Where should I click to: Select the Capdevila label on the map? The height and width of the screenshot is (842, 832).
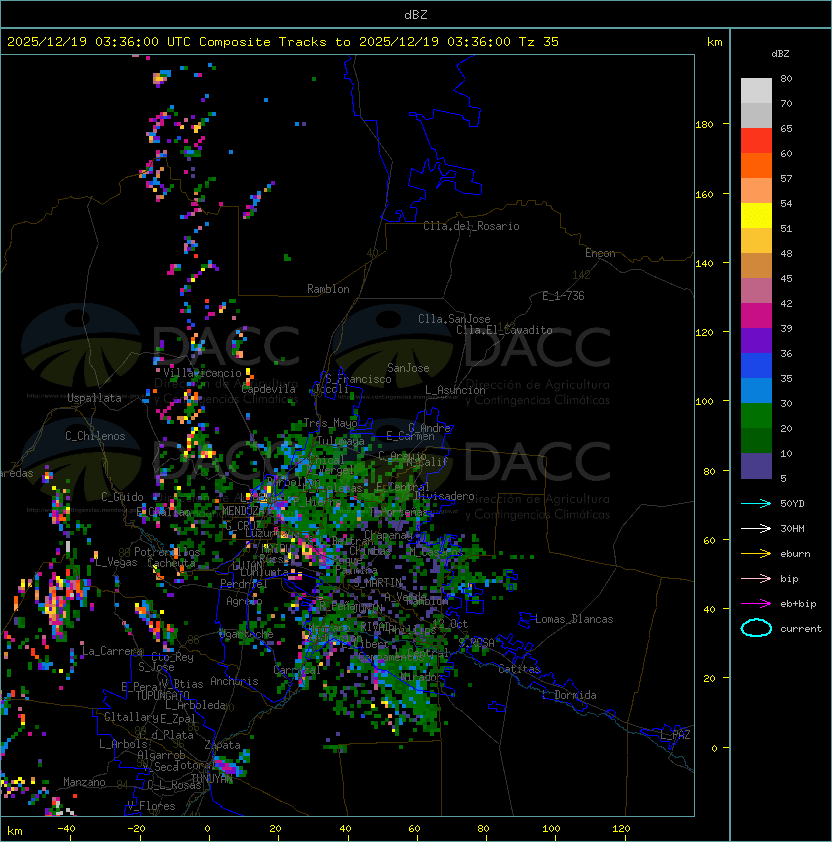[x=268, y=389]
